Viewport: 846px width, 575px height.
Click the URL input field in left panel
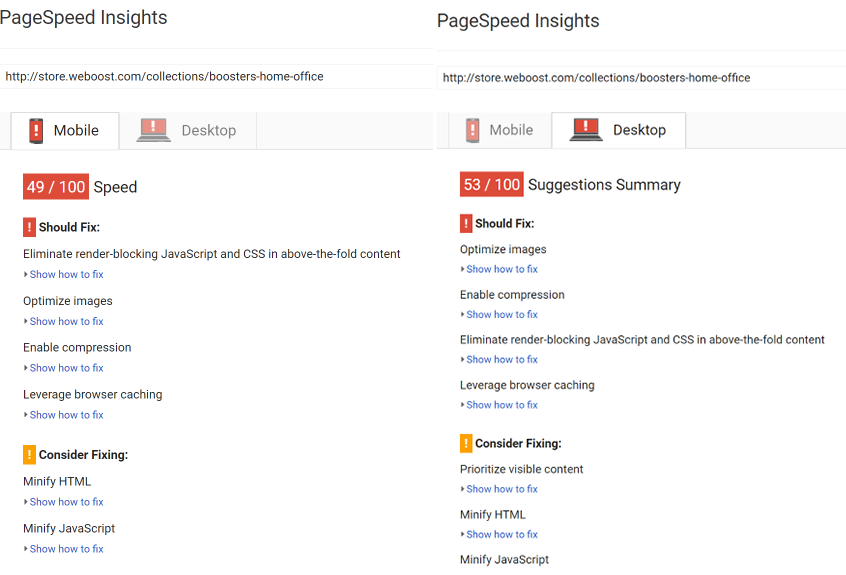216,77
